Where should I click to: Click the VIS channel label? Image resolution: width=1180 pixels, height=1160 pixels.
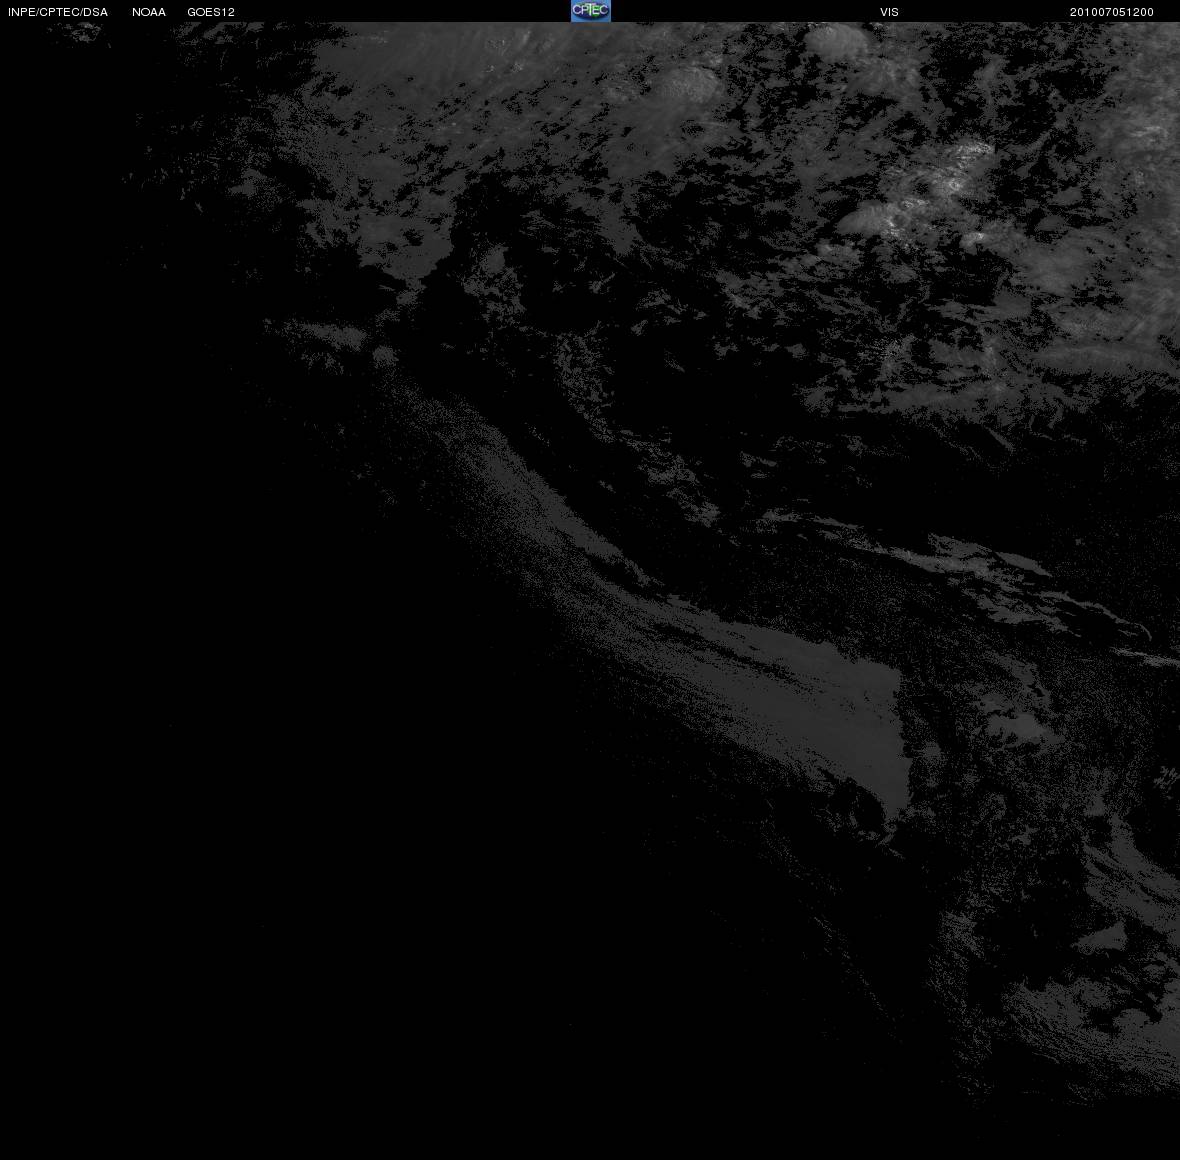pyautogui.click(x=890, y=12)
